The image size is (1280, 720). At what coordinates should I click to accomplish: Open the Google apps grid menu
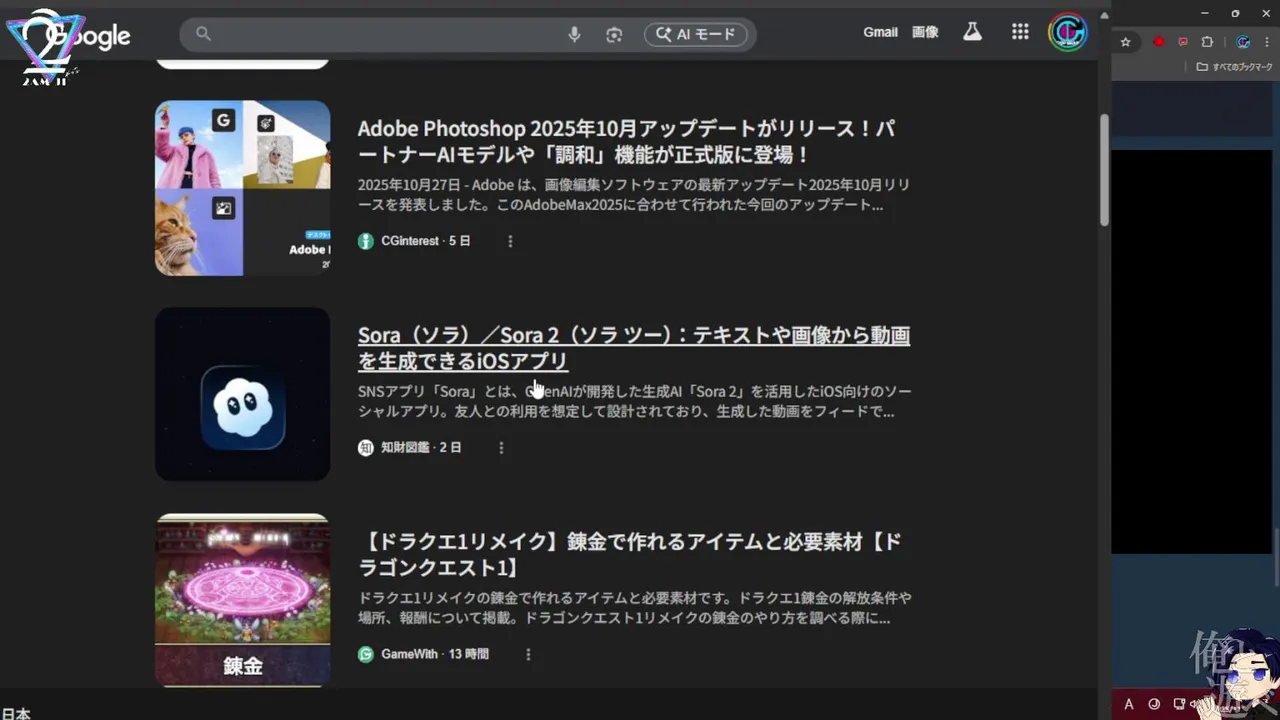pyautogui.click(x=1020, y=32)
